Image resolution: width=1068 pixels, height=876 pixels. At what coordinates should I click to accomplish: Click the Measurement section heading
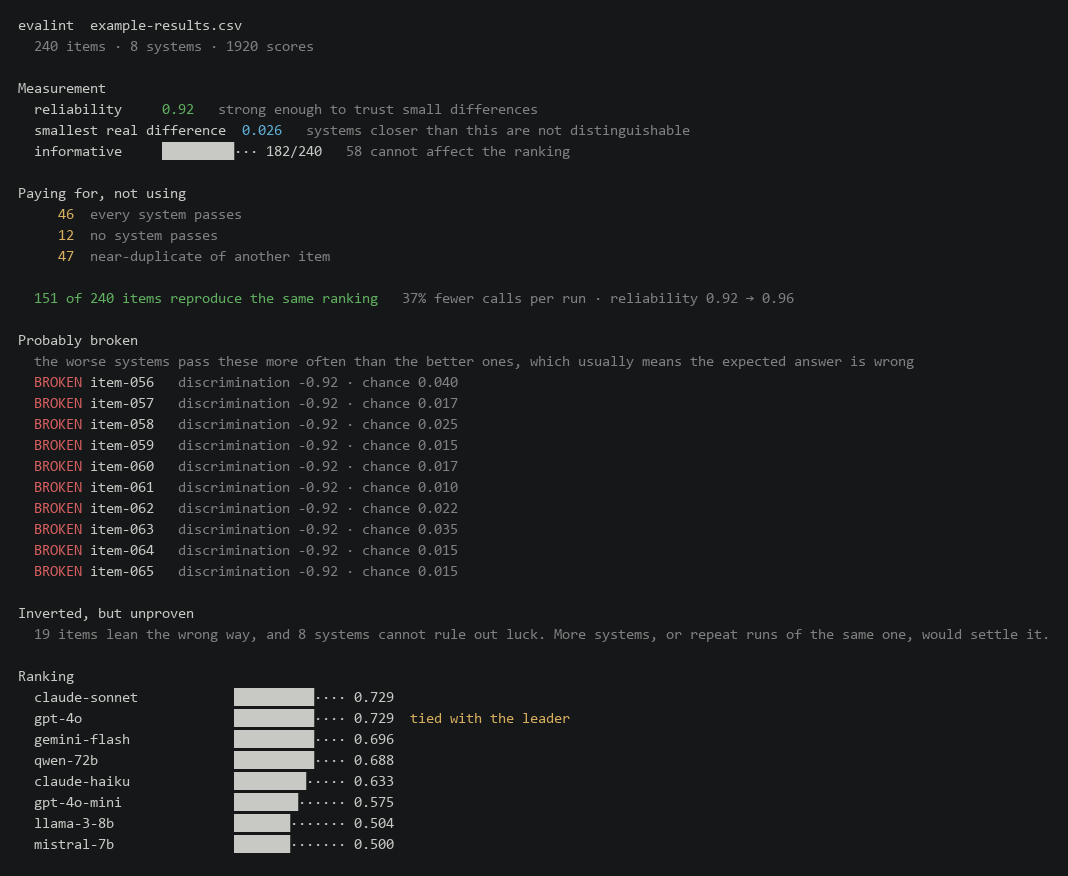point(61,89)
